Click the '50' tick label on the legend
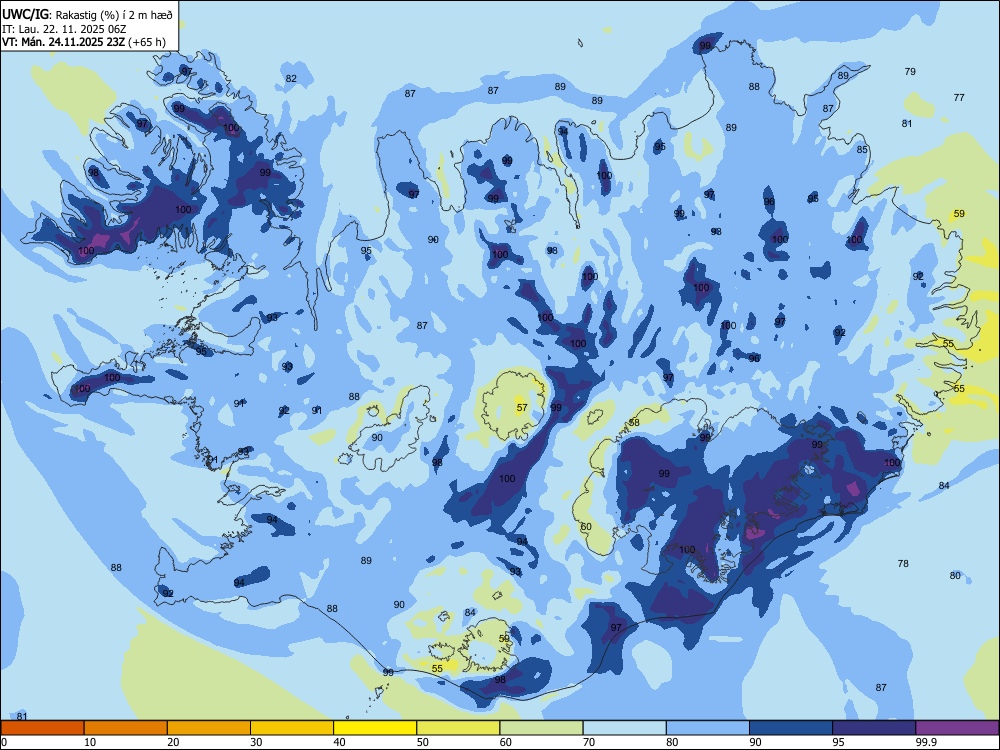 (423, 742)
